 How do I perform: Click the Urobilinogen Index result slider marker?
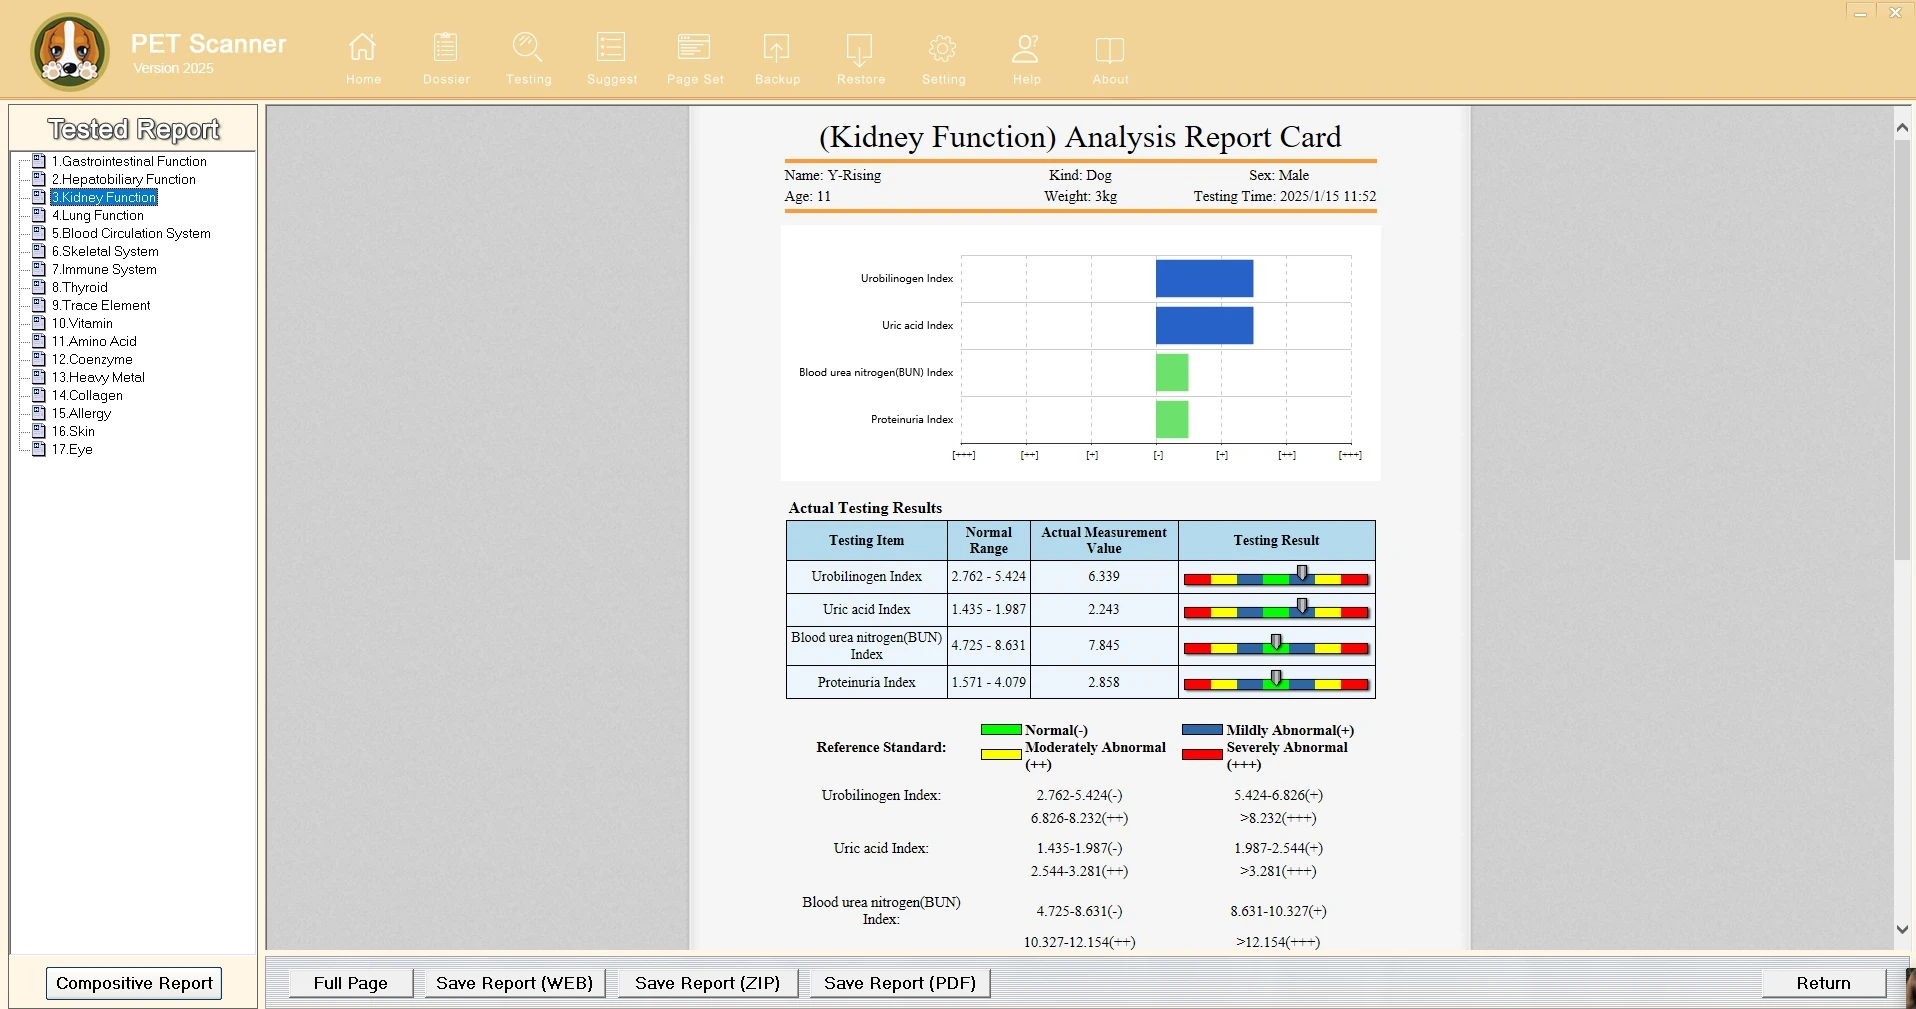pos(1302,573)
